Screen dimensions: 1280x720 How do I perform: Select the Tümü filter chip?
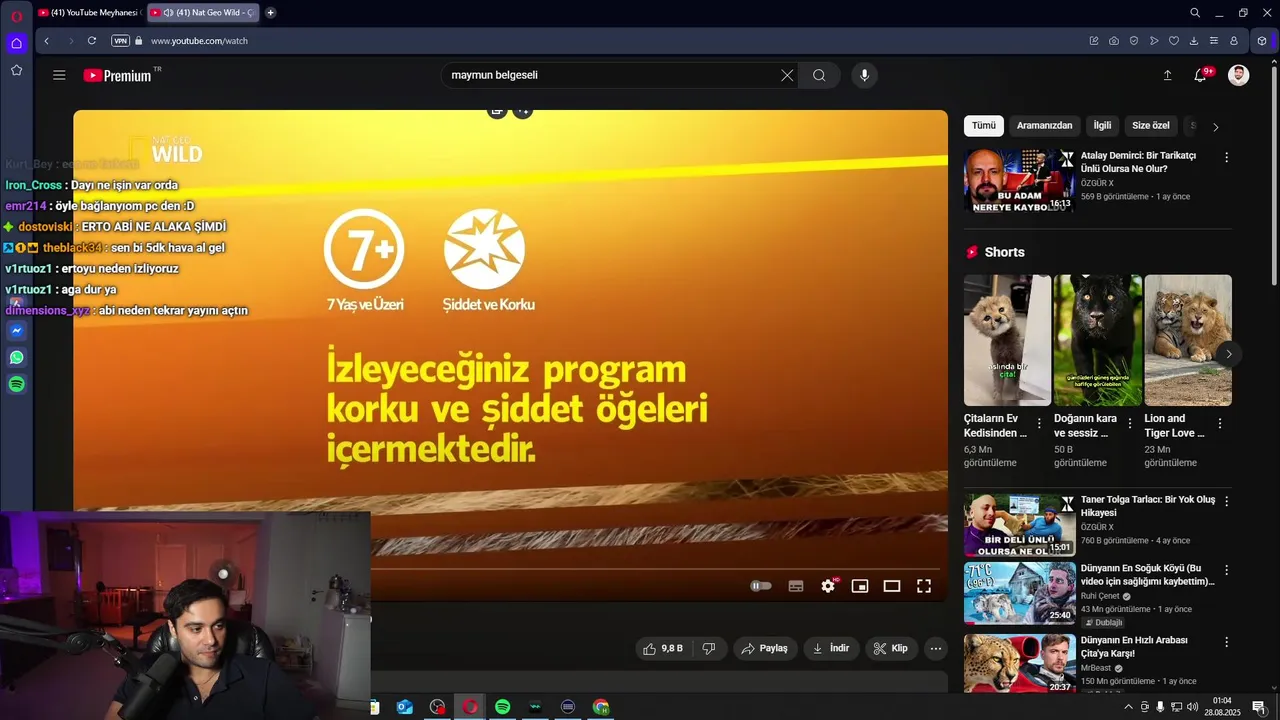pos(984,126)
